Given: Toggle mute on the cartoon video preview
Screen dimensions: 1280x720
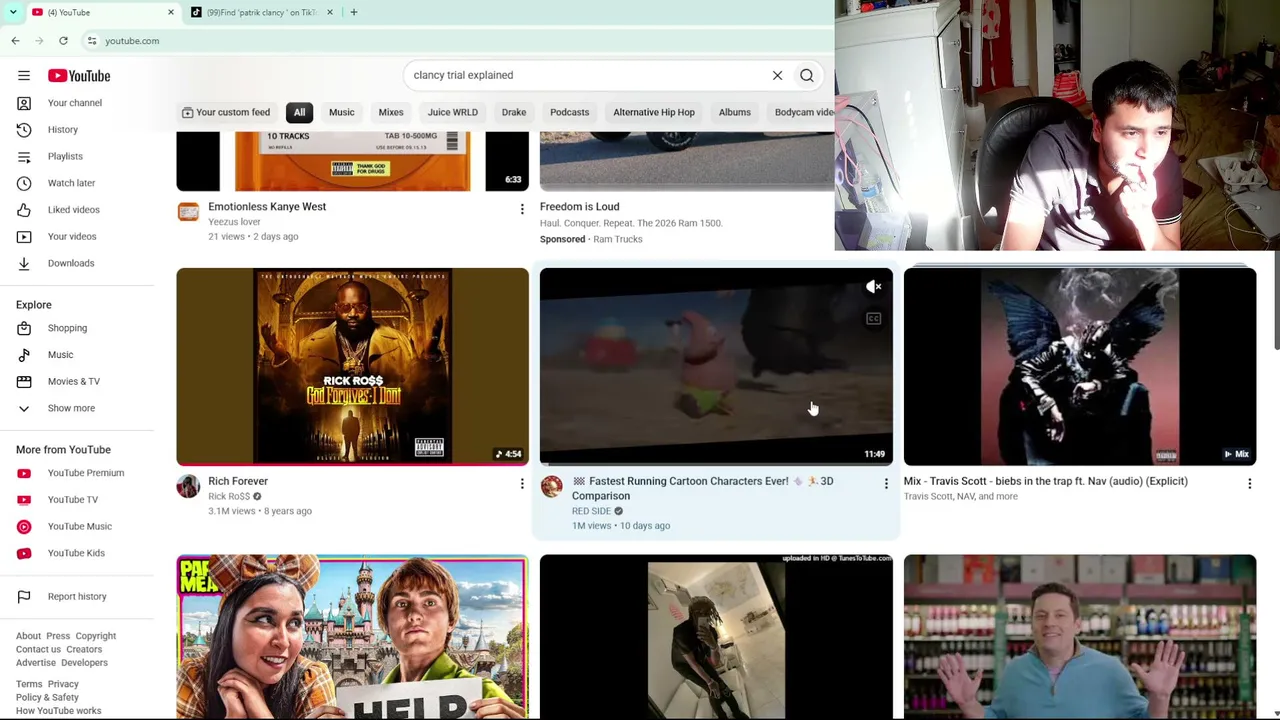Looking at the screenshot, I should point(873,287).
